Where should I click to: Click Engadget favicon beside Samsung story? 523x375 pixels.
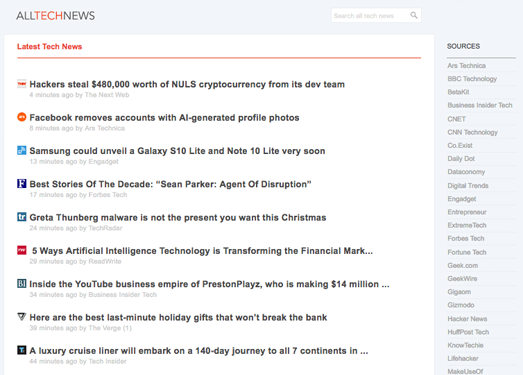[22, 150]
